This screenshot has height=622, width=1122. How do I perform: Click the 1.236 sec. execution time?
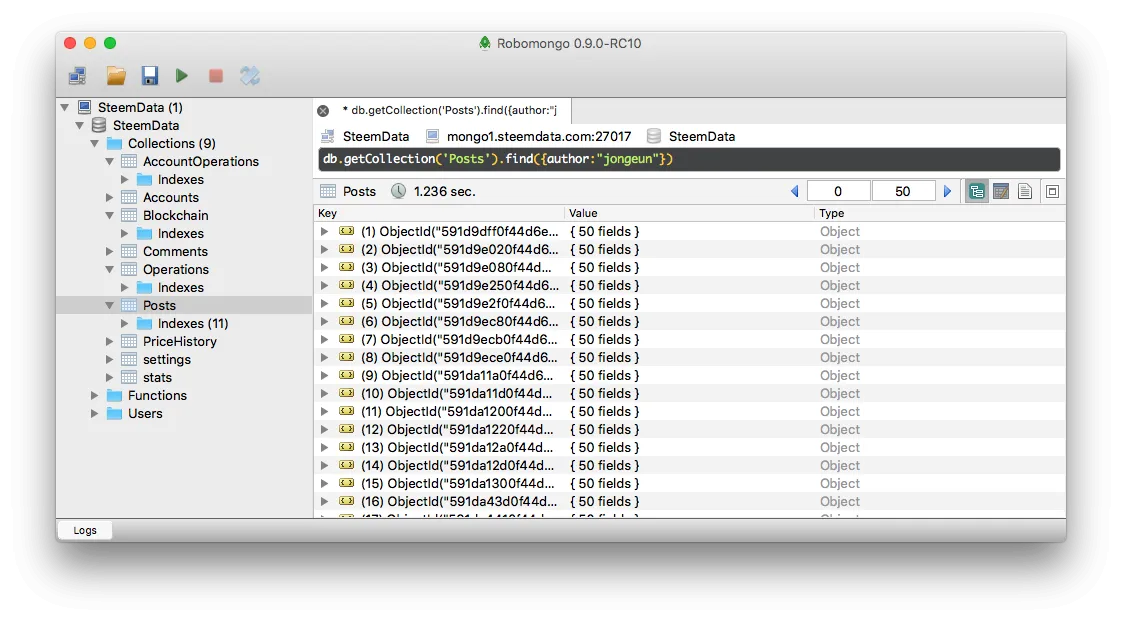(x=444, y=191)
